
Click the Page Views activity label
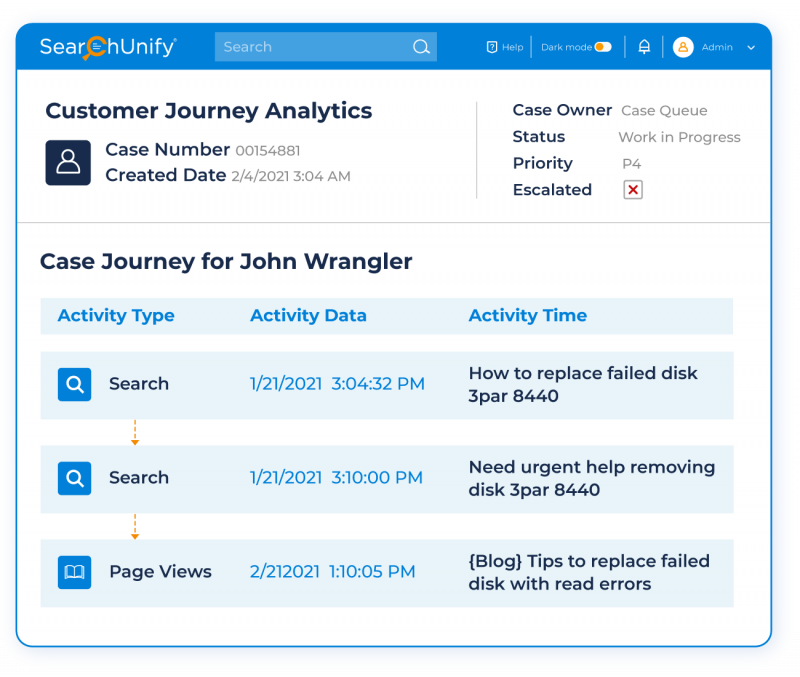click(160, 572)
